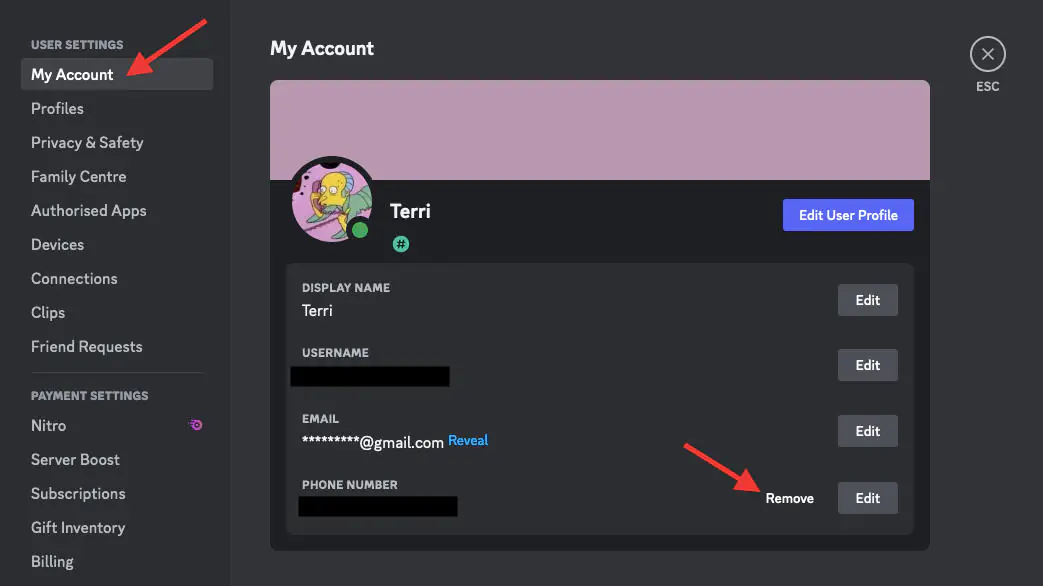Click the hashtag badge under the username Terri
This screenshot has height=586, width=1043.
(400, 243)
